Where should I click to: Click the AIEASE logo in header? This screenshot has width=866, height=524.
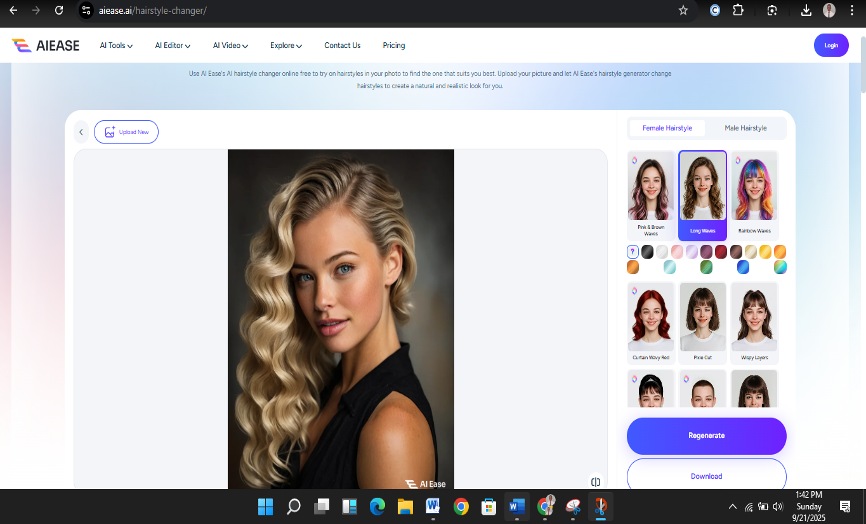click(48, 45)
